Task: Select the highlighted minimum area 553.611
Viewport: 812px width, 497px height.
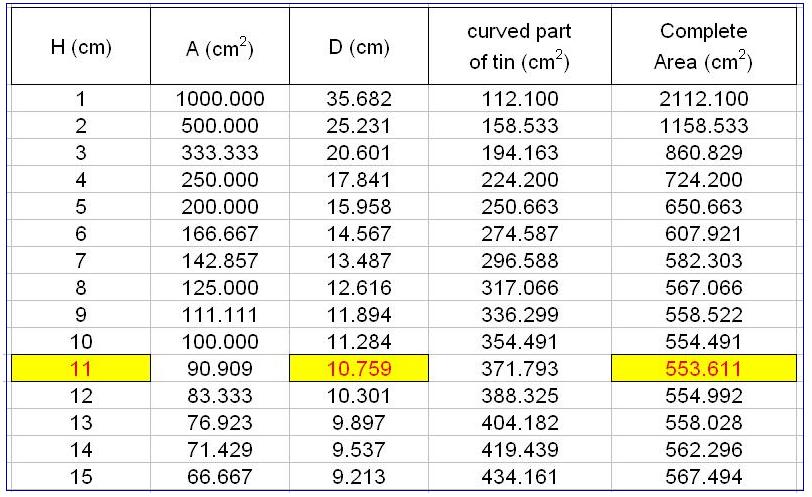Action: [x=703, y=368]
